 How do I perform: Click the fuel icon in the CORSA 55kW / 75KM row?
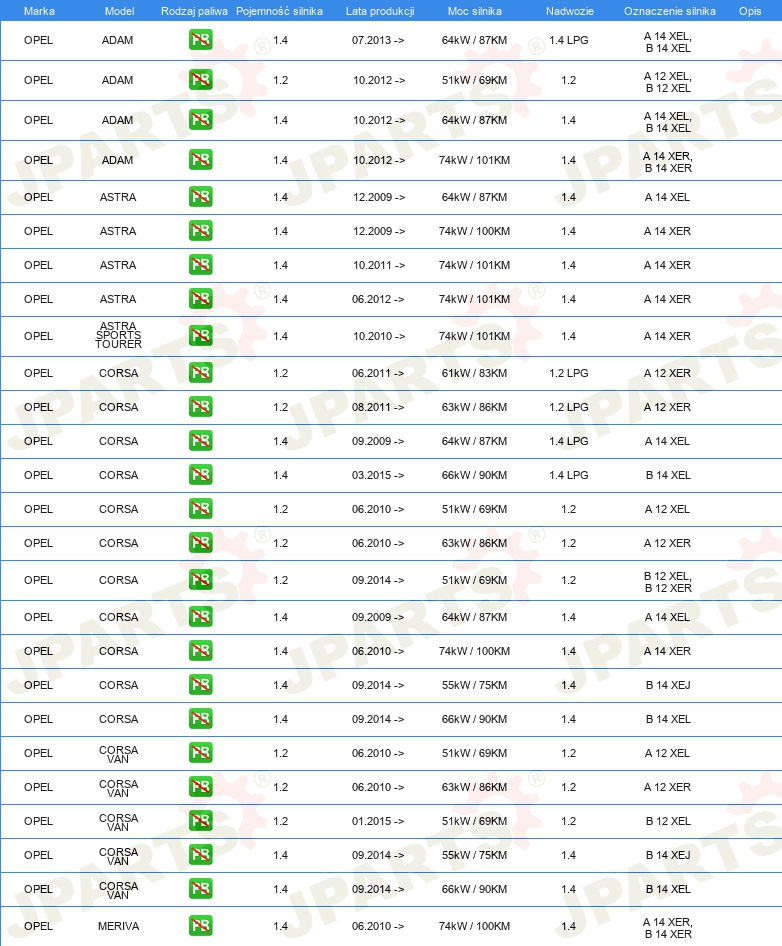click(x=200, y=685)
